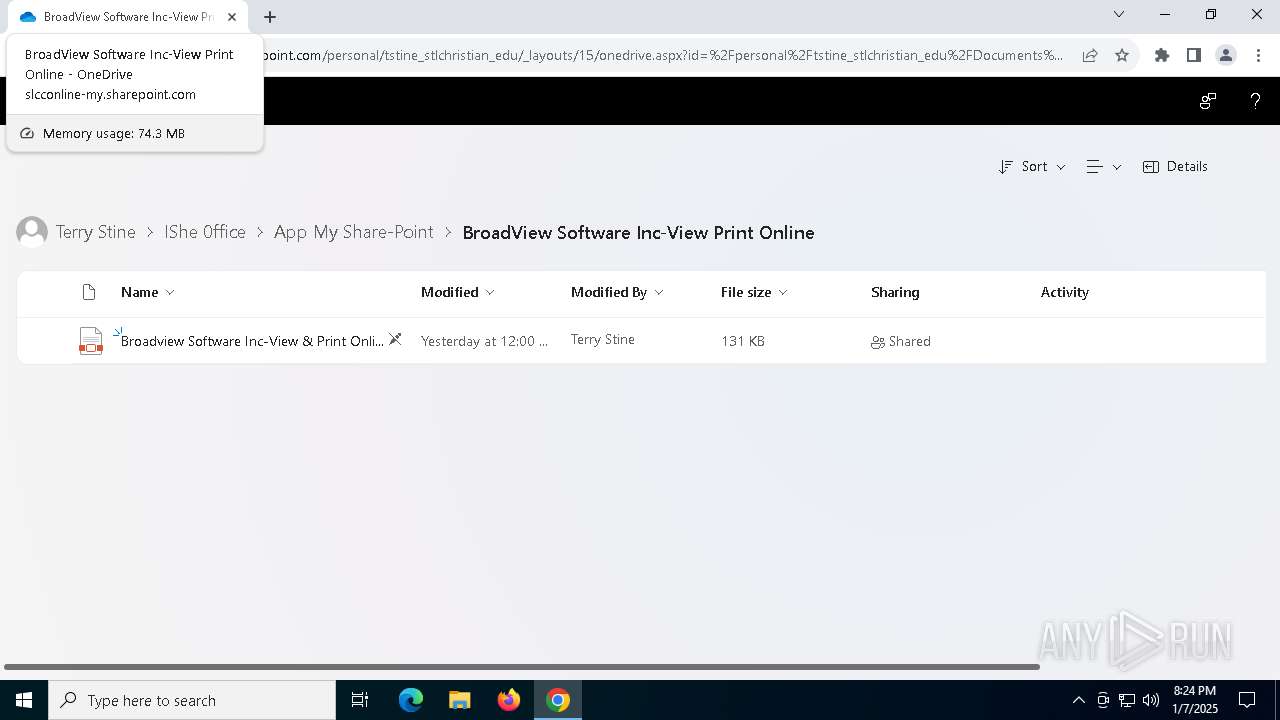Image resolution: width=1280 pixels, height=720 pixels.
Task: Toggle the Chrome side panel icon
Action: click(1193, 55)
